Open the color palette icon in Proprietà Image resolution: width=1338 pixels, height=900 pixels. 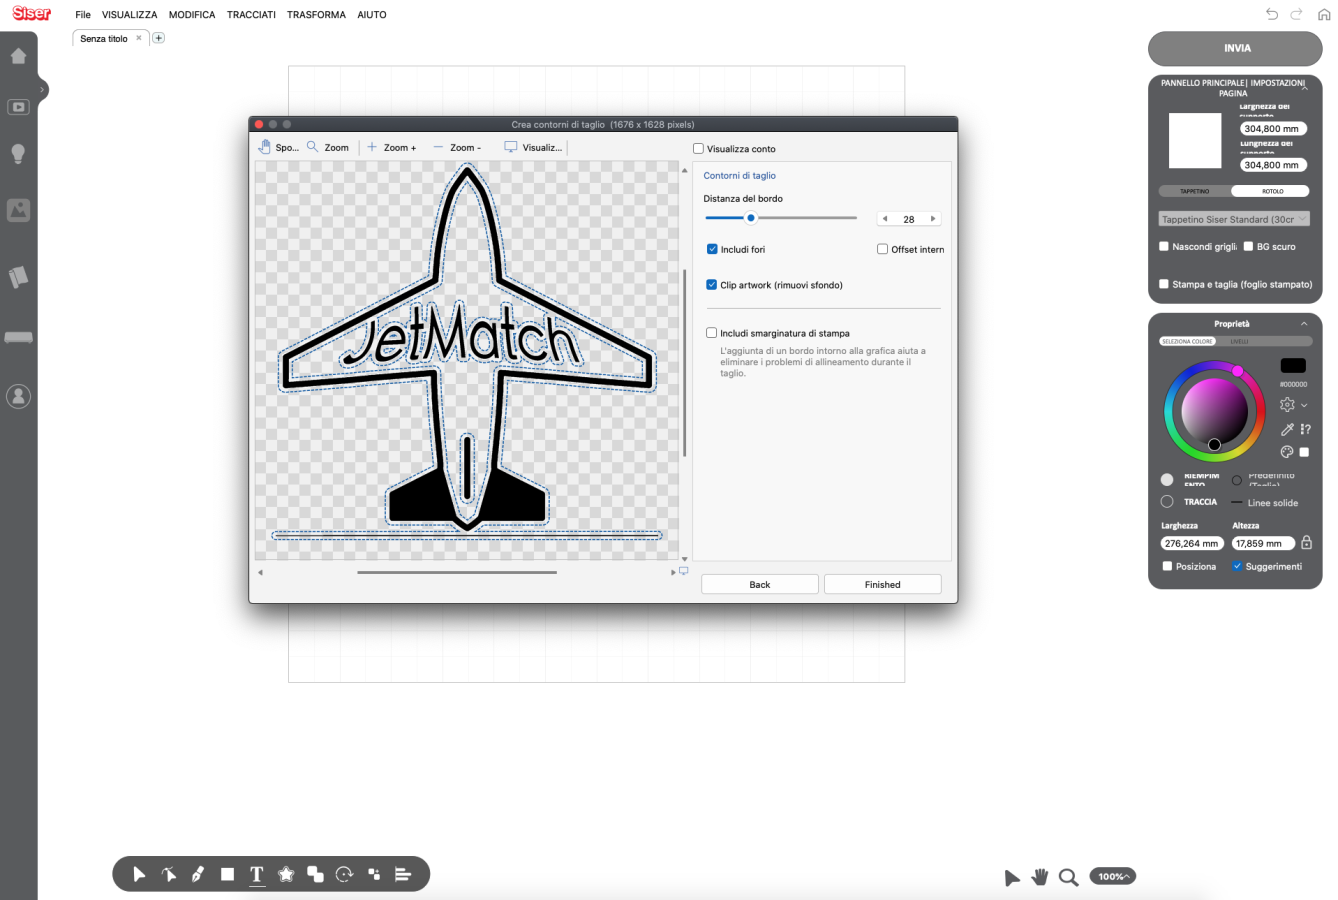(1287, 452)
